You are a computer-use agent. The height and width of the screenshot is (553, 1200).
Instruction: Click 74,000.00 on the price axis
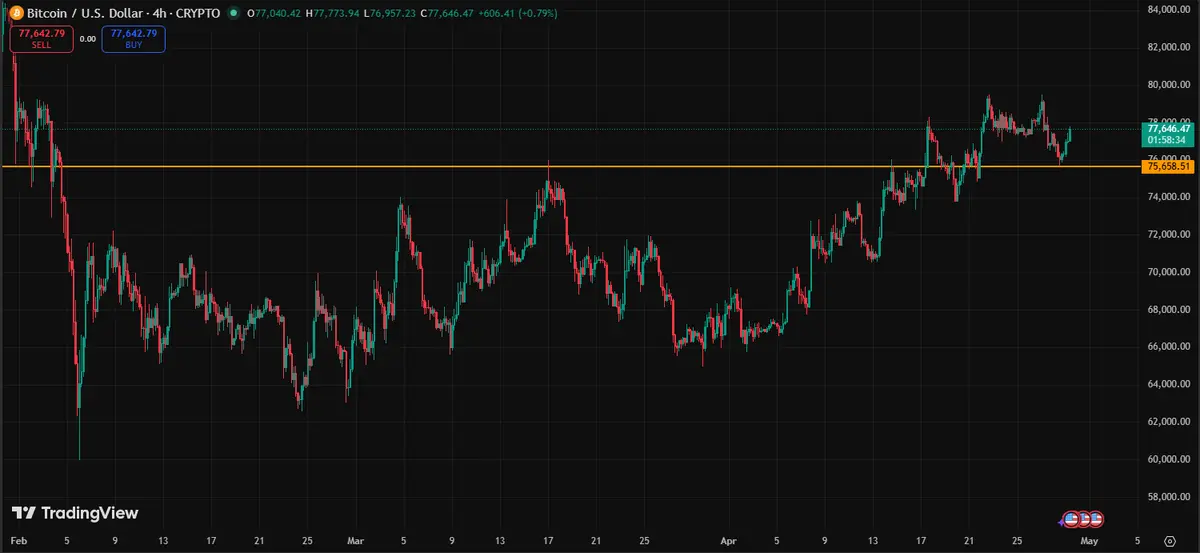pos(1169,197)
